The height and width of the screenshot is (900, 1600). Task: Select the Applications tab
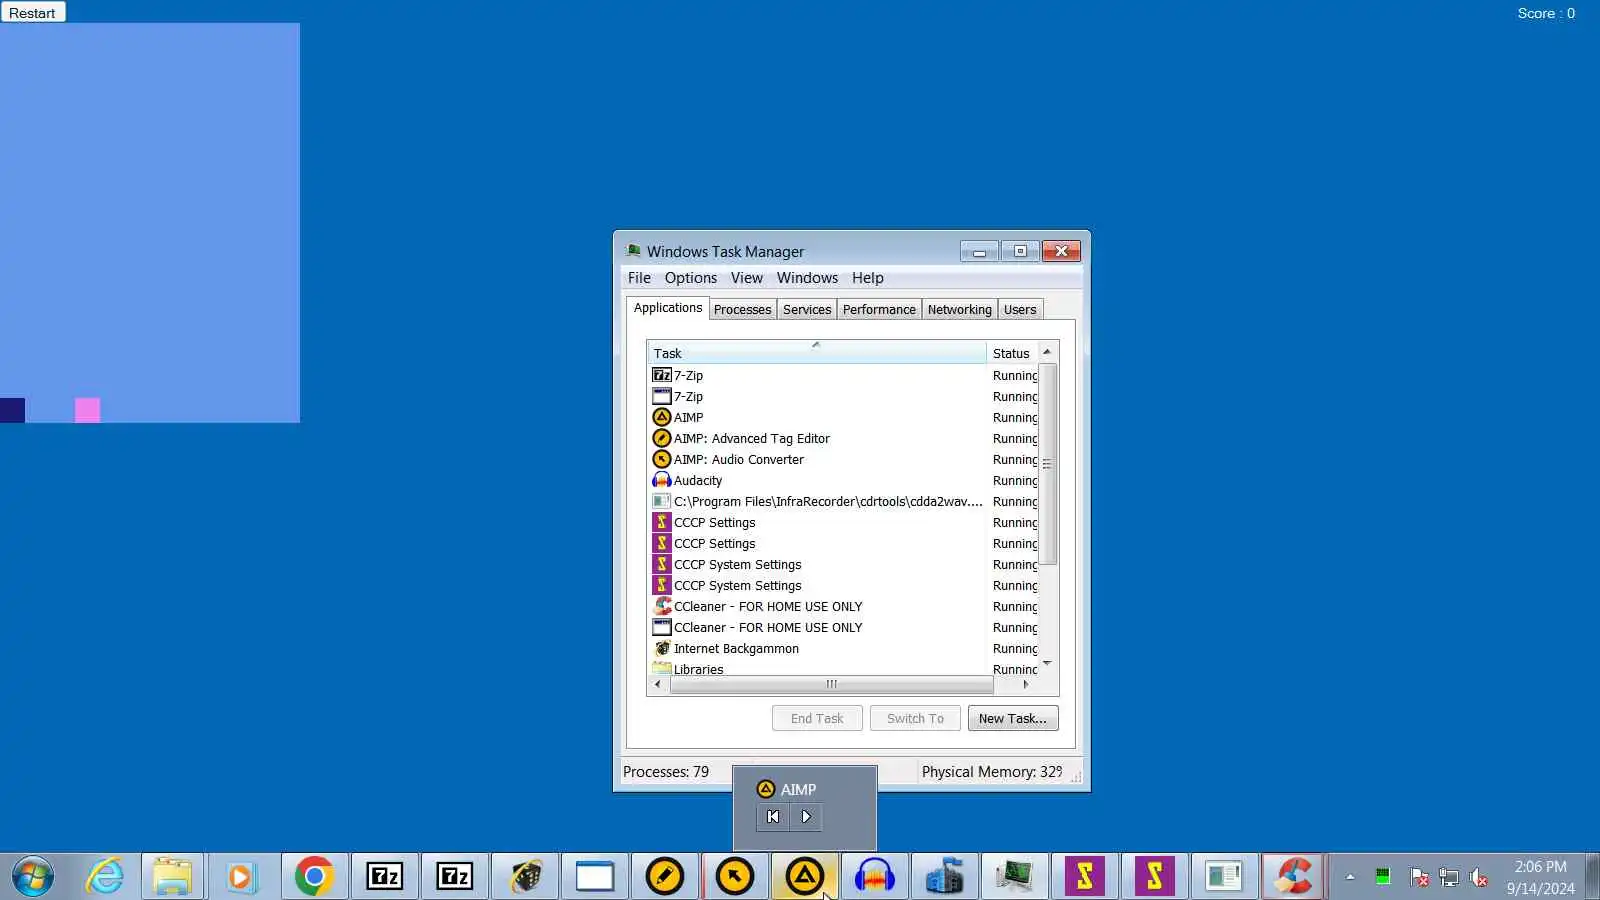tap(668, 308)
